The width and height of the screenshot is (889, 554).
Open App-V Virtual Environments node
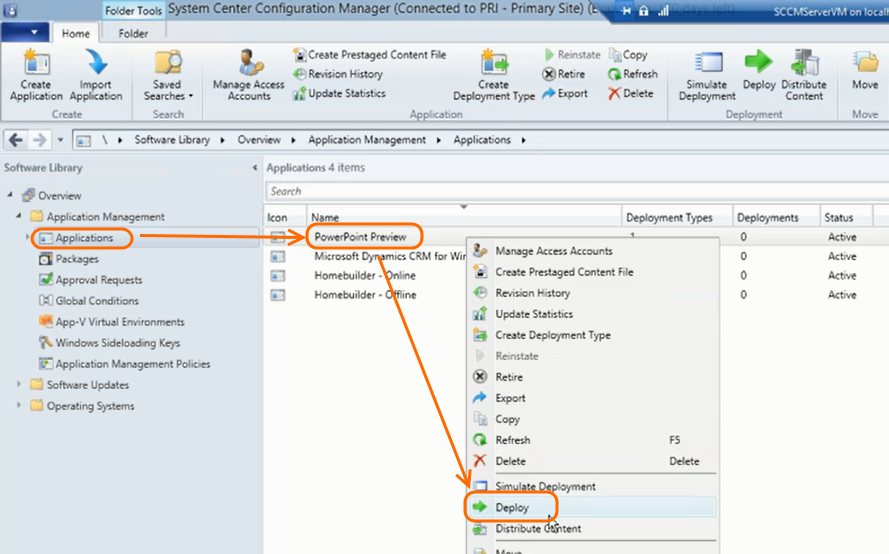click(119, 322)
